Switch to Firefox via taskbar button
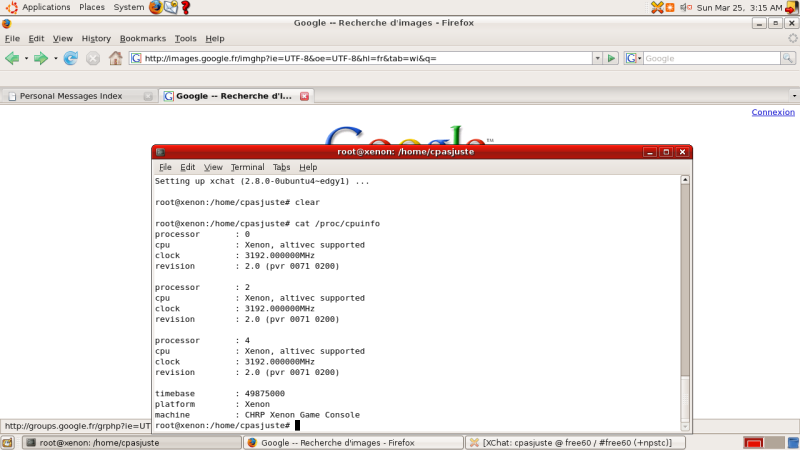This screenshot has height=450, width=800. [x=354, y=442]
